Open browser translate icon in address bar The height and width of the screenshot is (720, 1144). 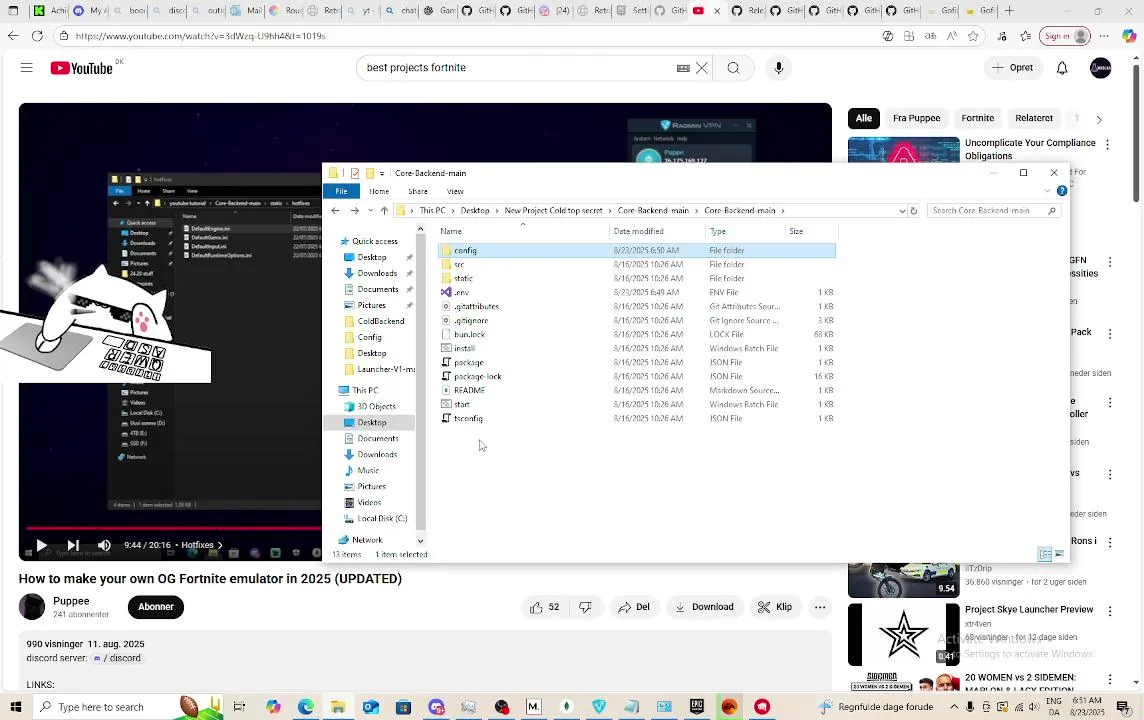coord(930,36)
